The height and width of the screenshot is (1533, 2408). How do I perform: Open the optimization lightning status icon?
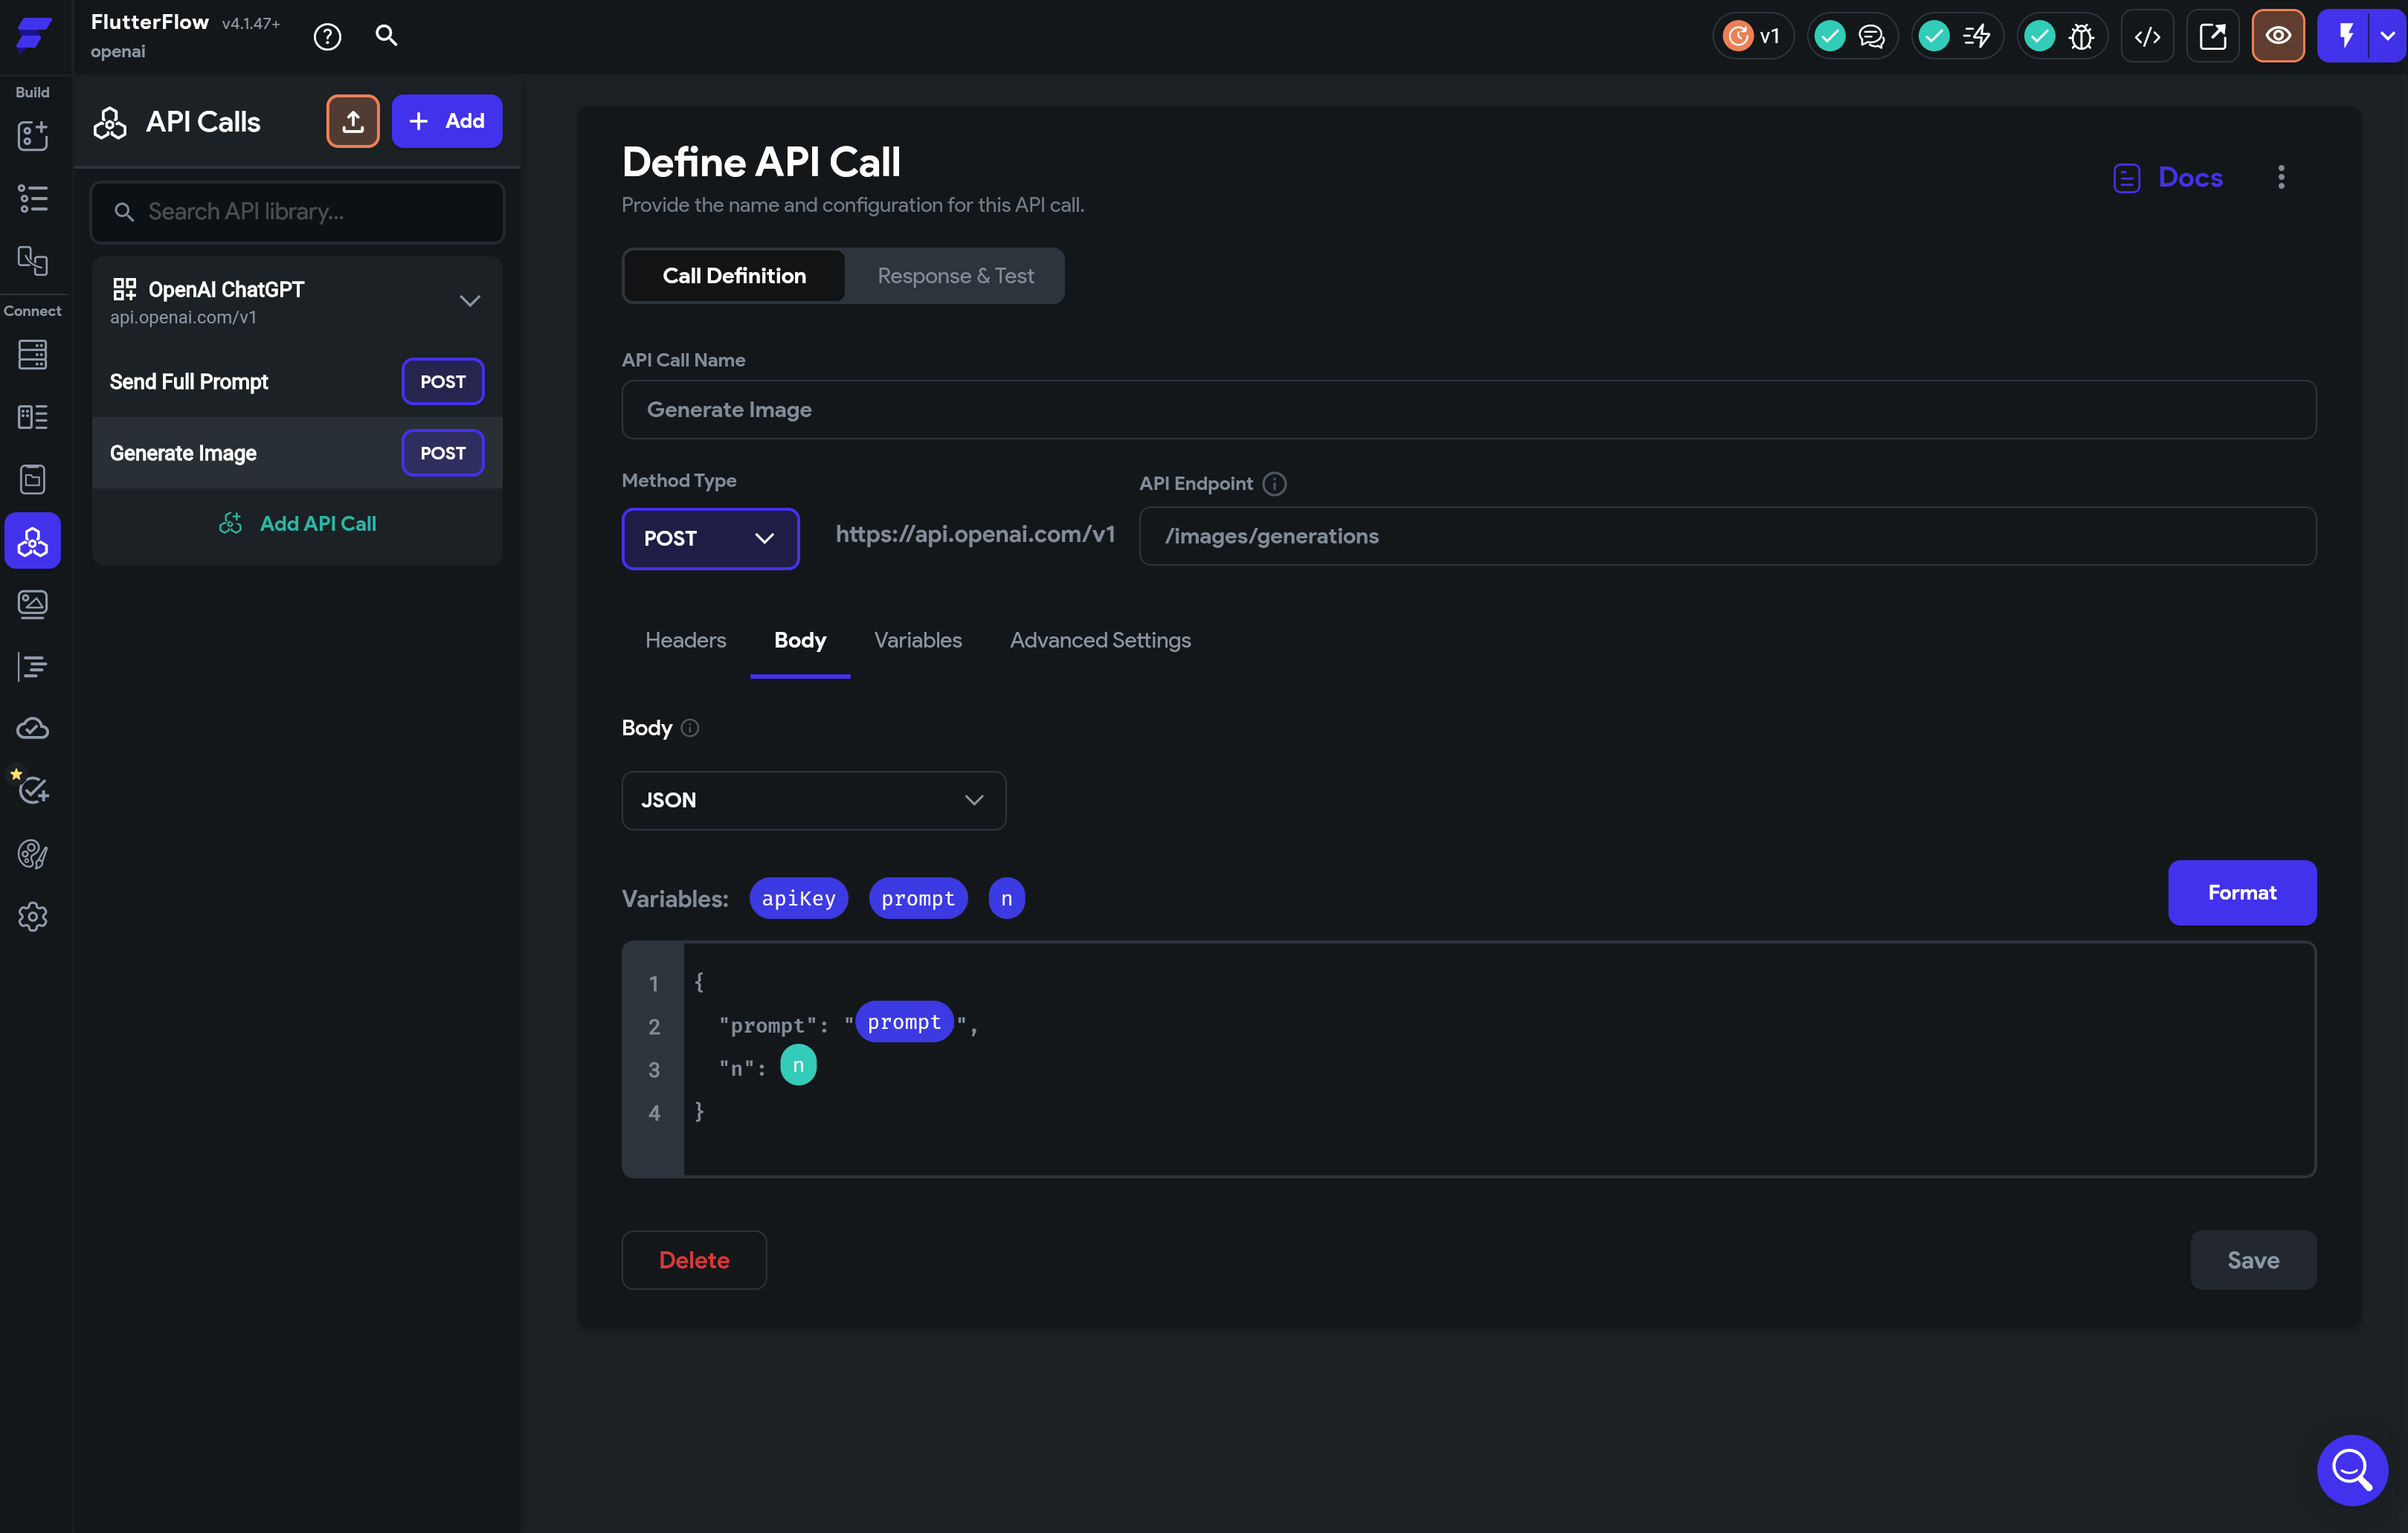coord(1977,37)
